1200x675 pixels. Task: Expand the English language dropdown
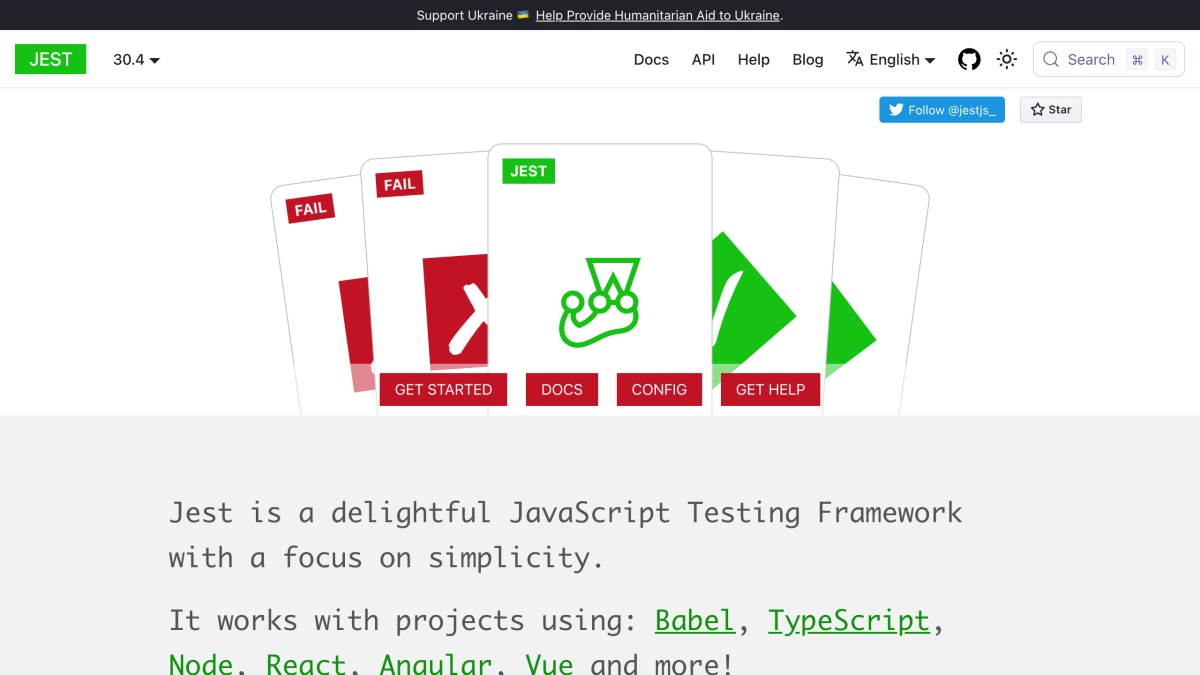tap(891, 60)
